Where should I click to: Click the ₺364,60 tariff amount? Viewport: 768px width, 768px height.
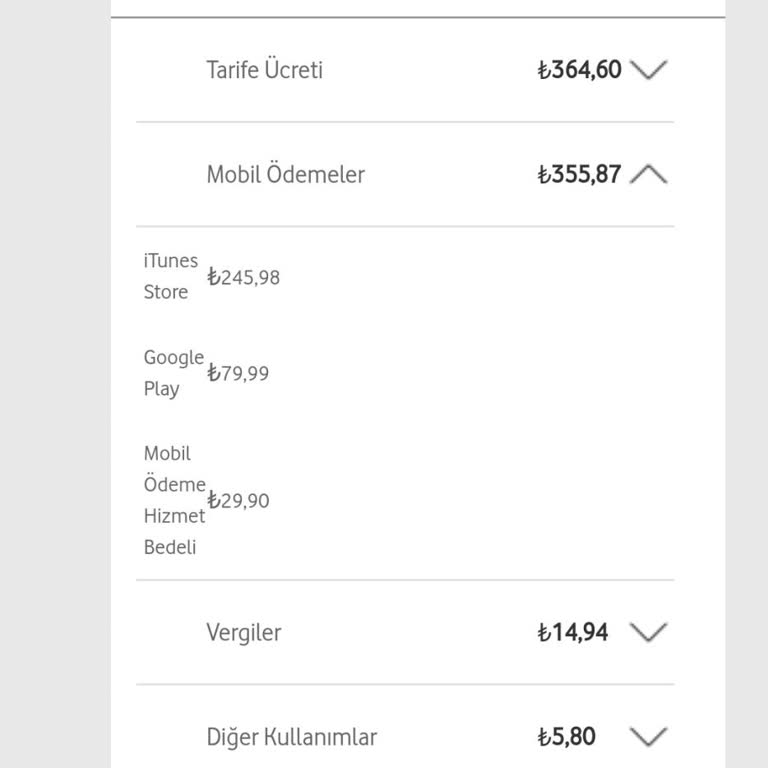coord(579,70)
